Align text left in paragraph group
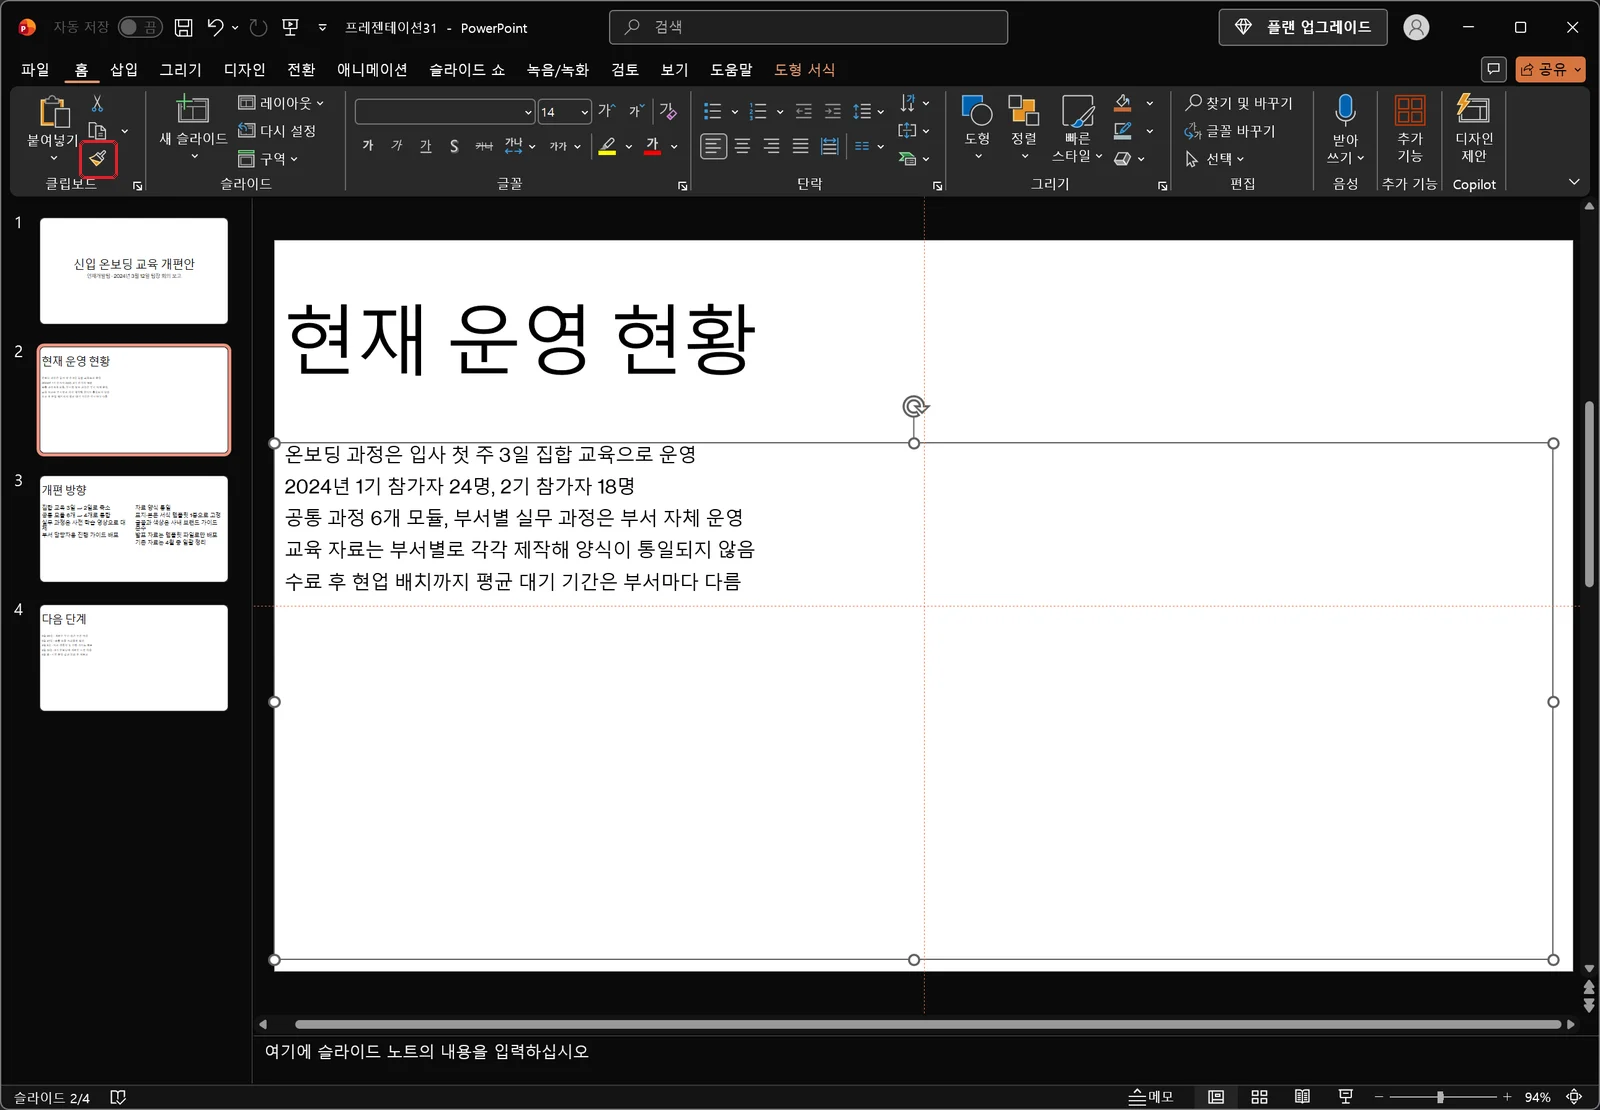The image size is (1600, 1110). tap(713, 146)
